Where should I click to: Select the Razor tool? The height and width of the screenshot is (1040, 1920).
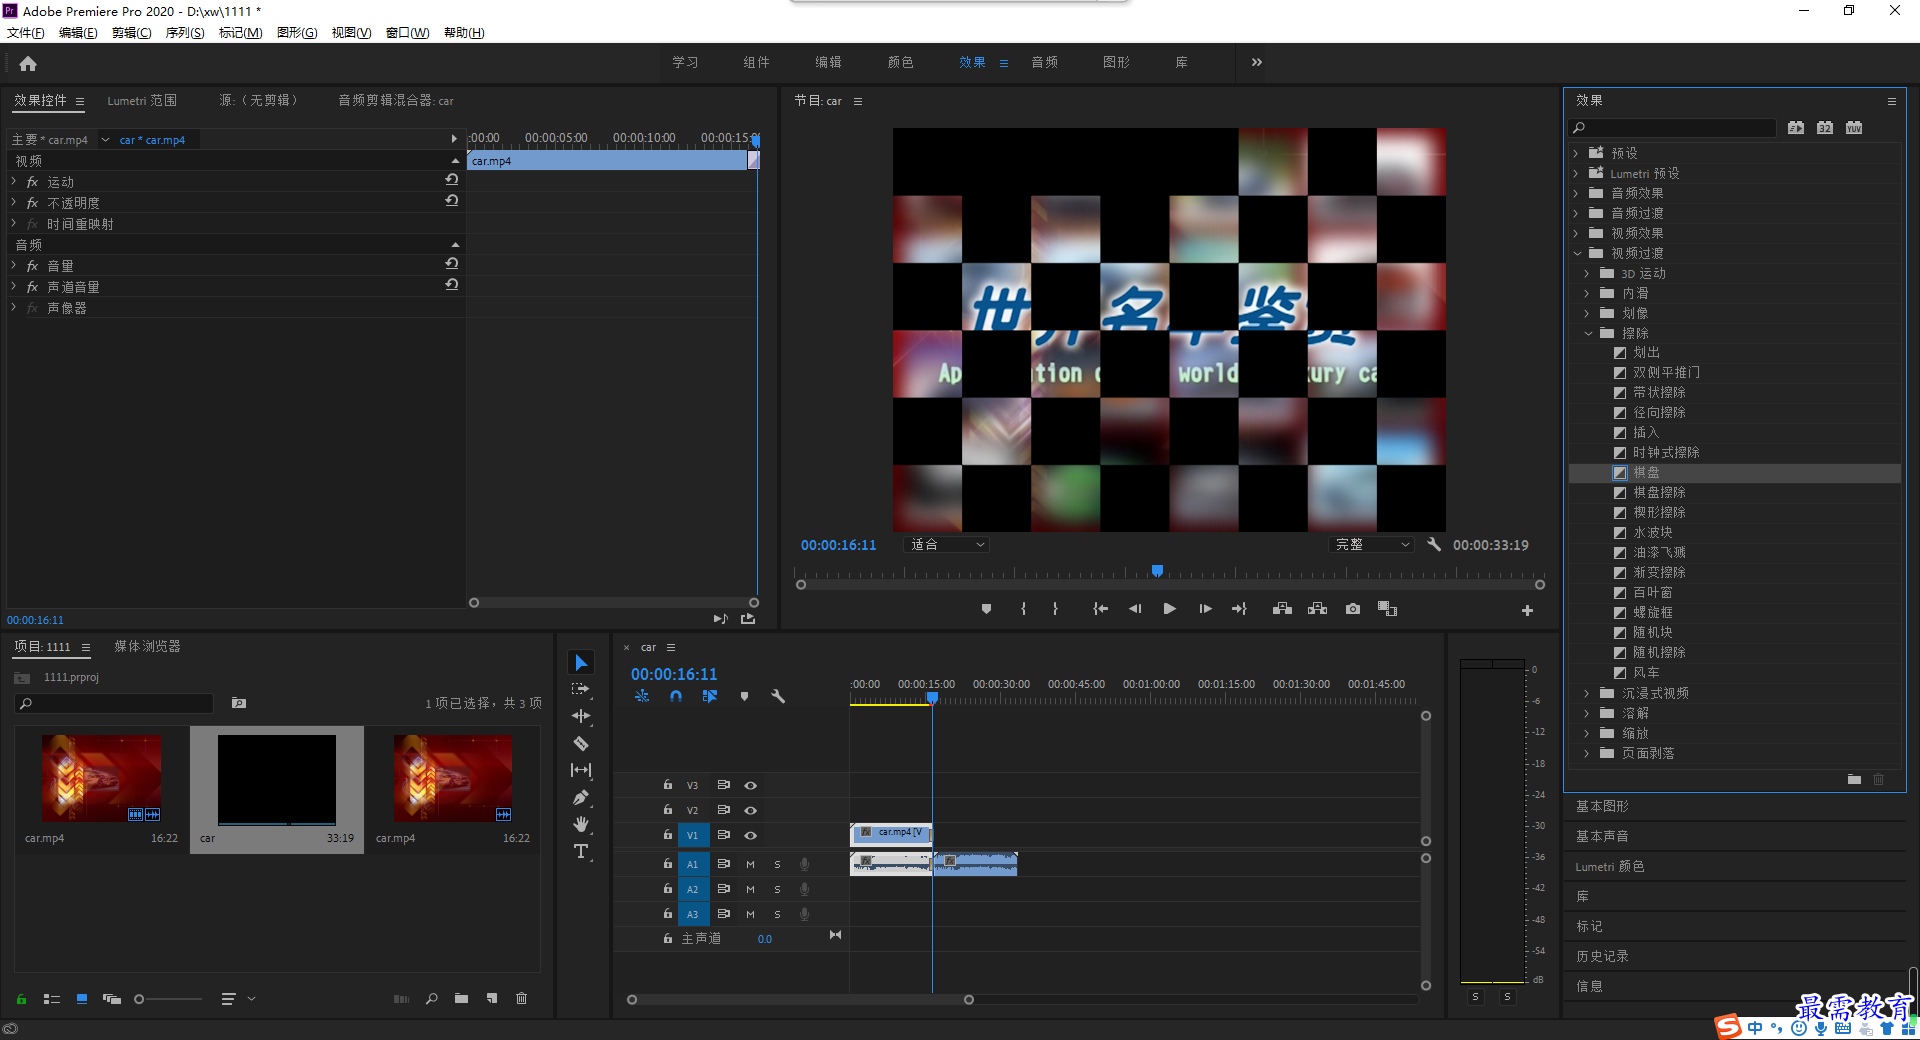click(x=581, y=743)
